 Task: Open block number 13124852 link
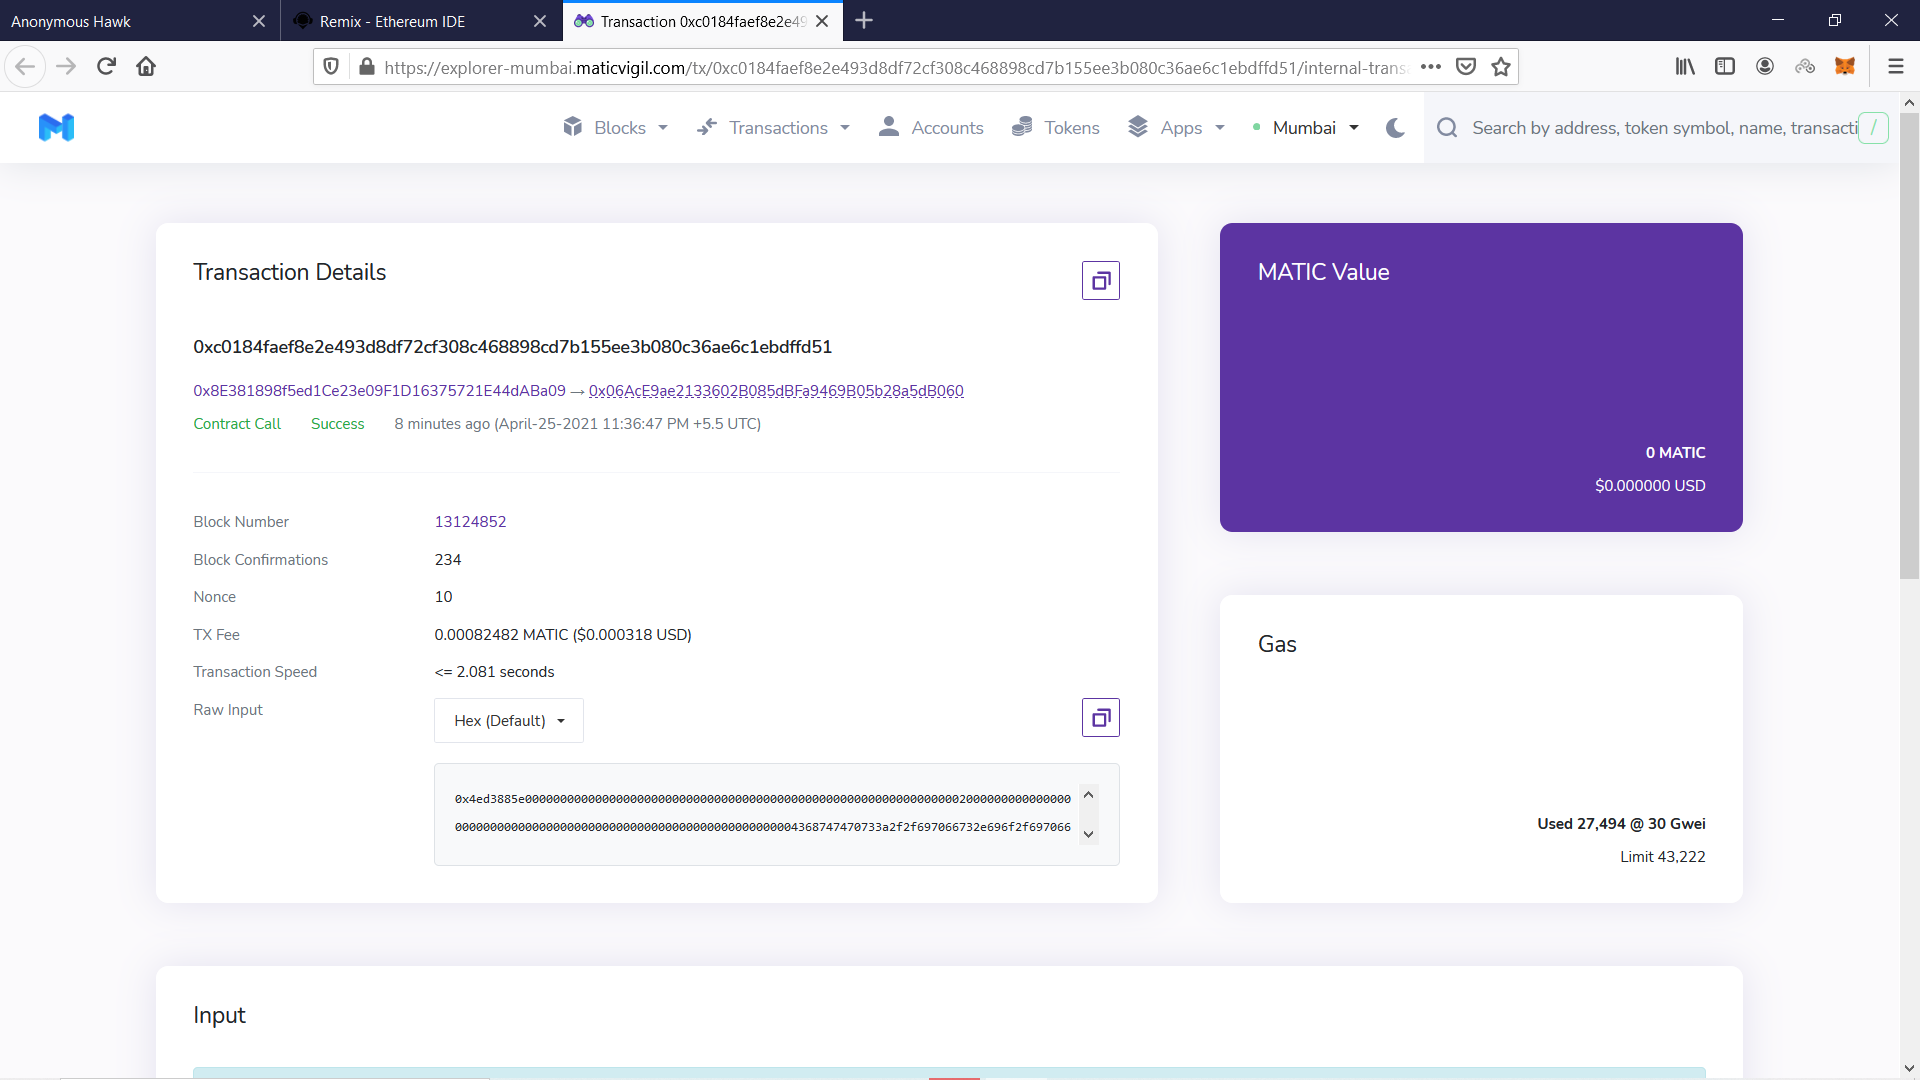pyautogui.click(x=470, y=522)
